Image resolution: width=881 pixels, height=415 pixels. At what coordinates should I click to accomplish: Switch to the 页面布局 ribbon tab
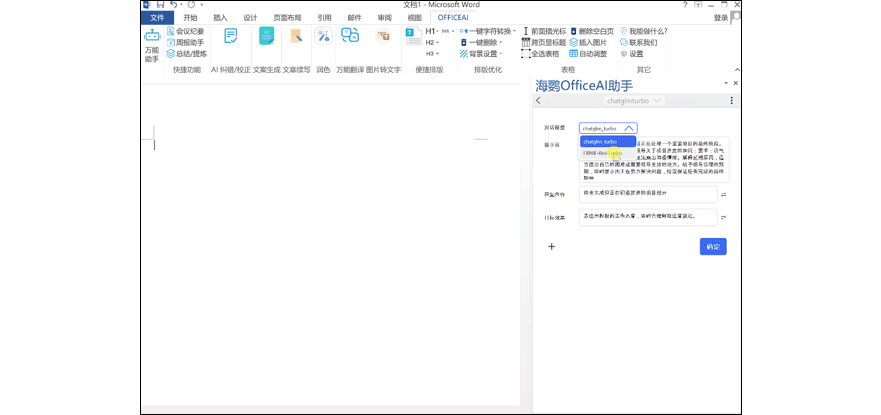click(x=288, y=17)
